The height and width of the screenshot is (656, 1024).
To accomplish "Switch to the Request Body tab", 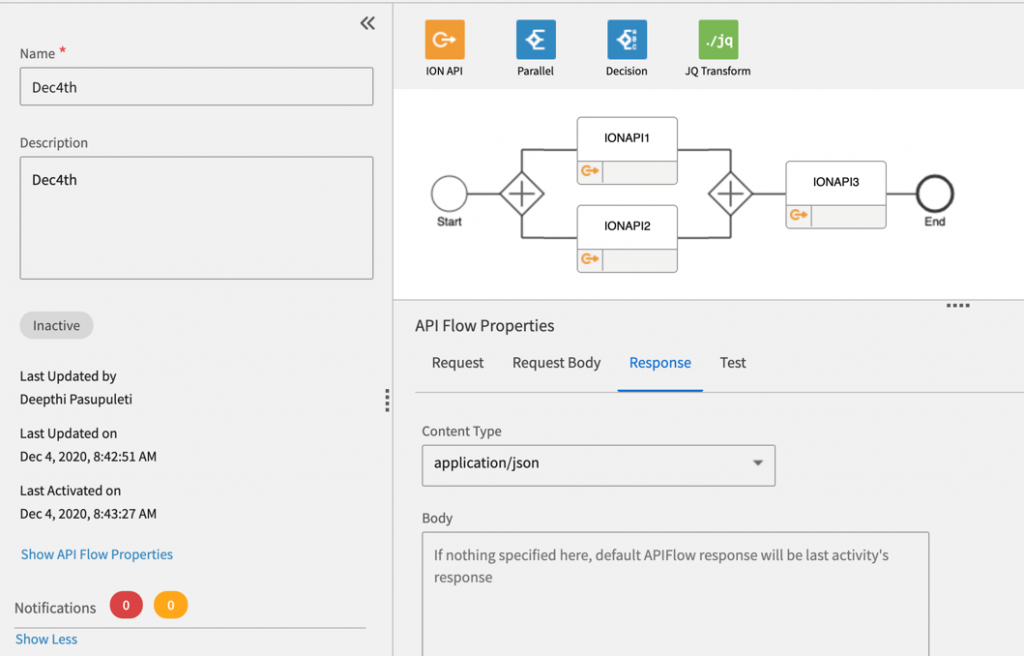I will 556,363.
